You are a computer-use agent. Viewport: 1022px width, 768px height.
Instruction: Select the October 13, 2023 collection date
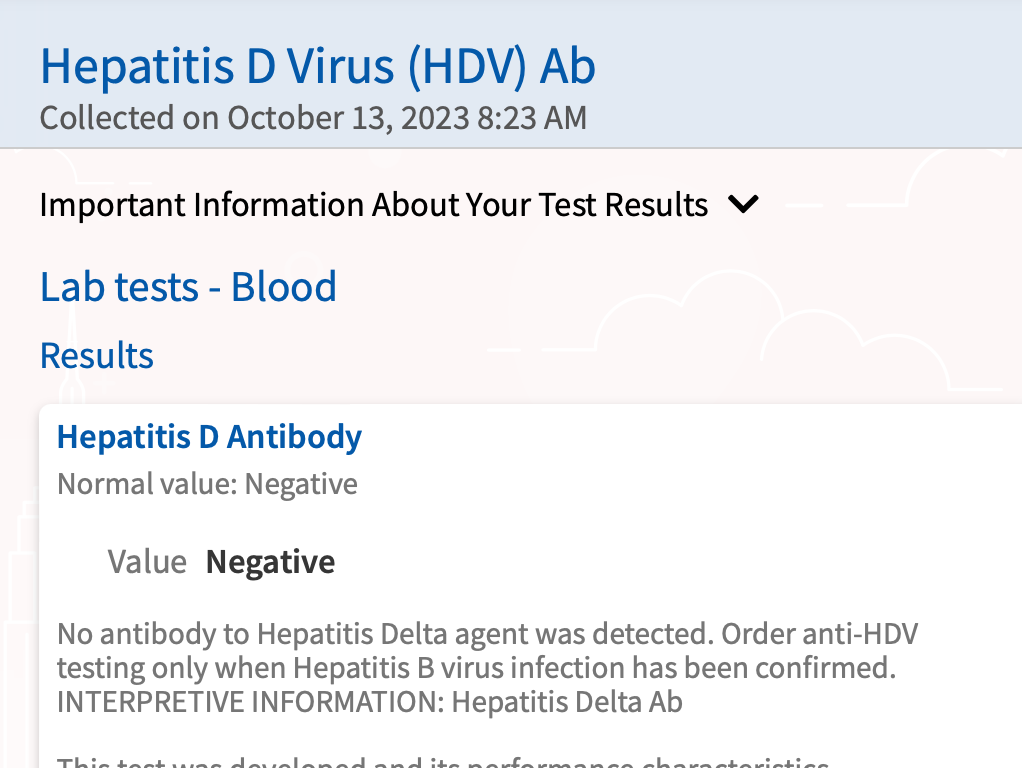(348, 118)
